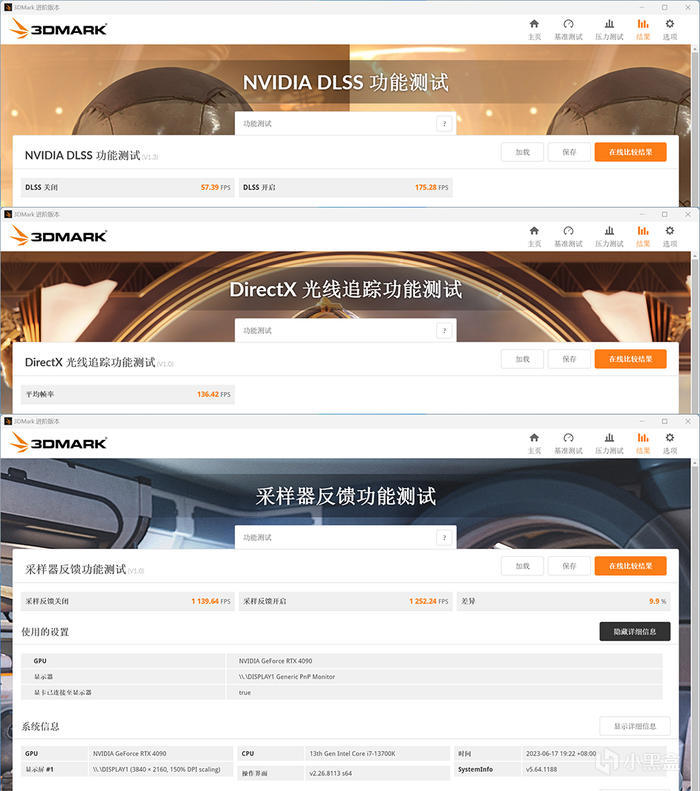Viewport: 700px width, 791px height.
Task: Click 保存 (Save) in the sampler feedback panel
Action: [569, 566]
